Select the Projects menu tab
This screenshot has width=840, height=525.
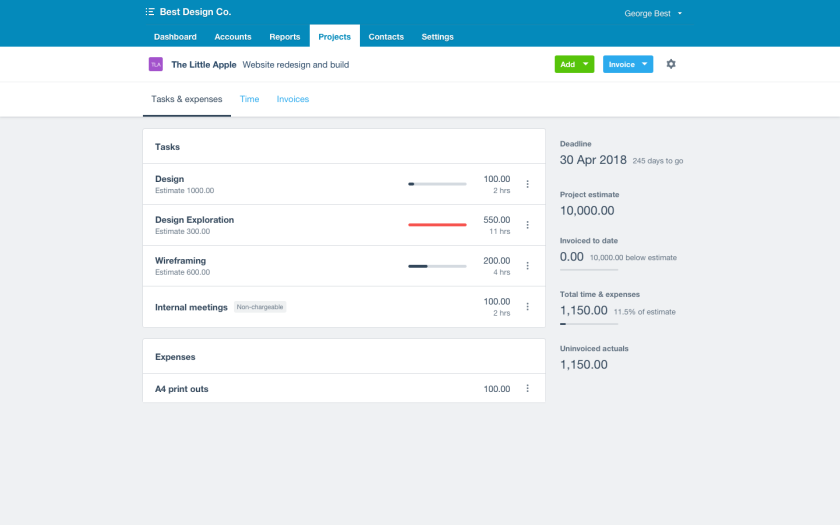(x=334, y=36)
